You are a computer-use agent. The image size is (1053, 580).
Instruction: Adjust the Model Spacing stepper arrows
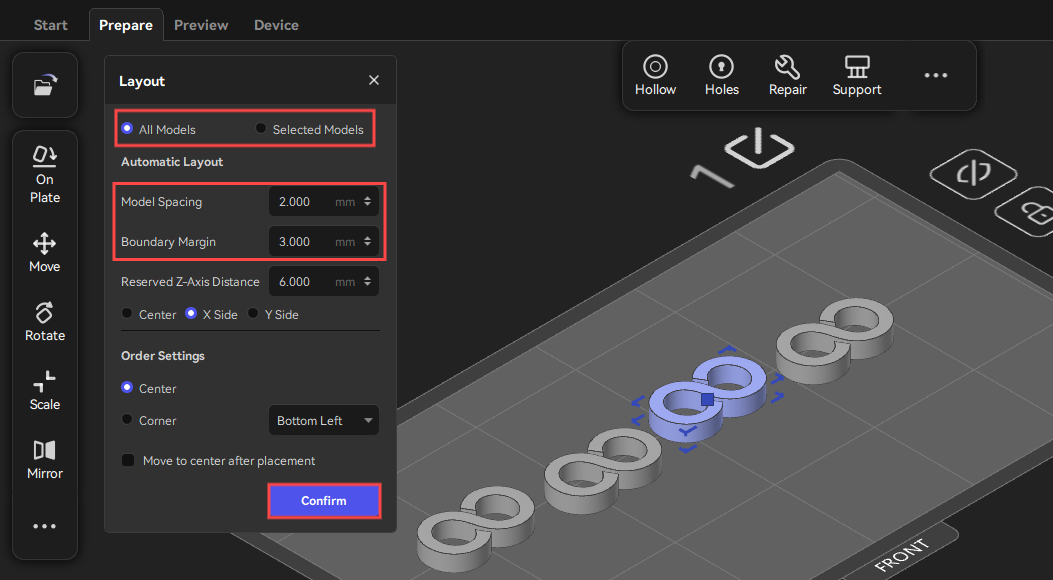tap(369, 202)
